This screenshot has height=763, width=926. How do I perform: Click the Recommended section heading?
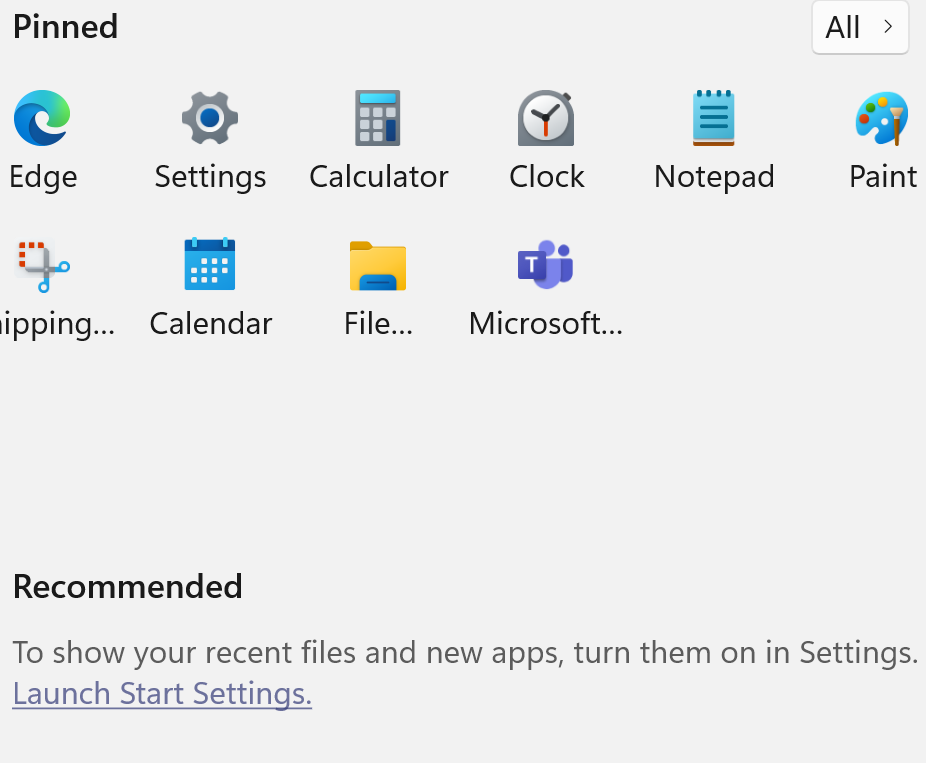(x=127, y=587)
